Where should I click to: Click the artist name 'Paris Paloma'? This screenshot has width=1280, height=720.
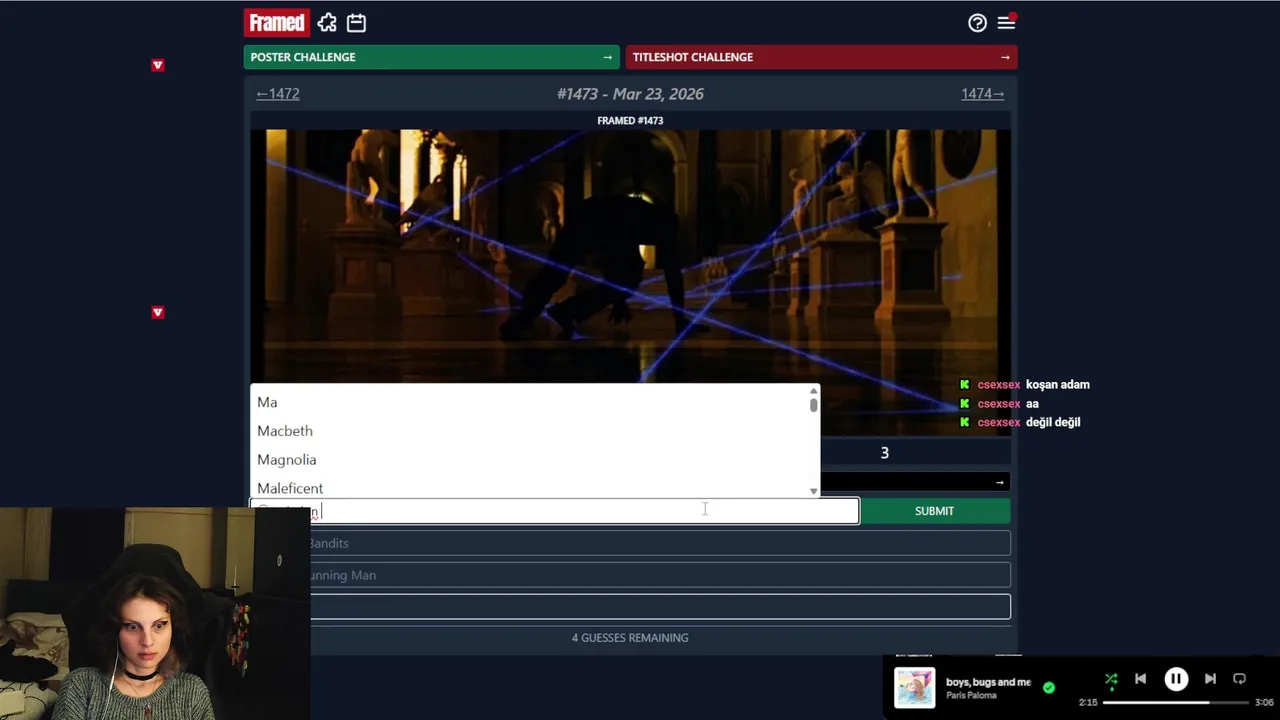[971, 695]
